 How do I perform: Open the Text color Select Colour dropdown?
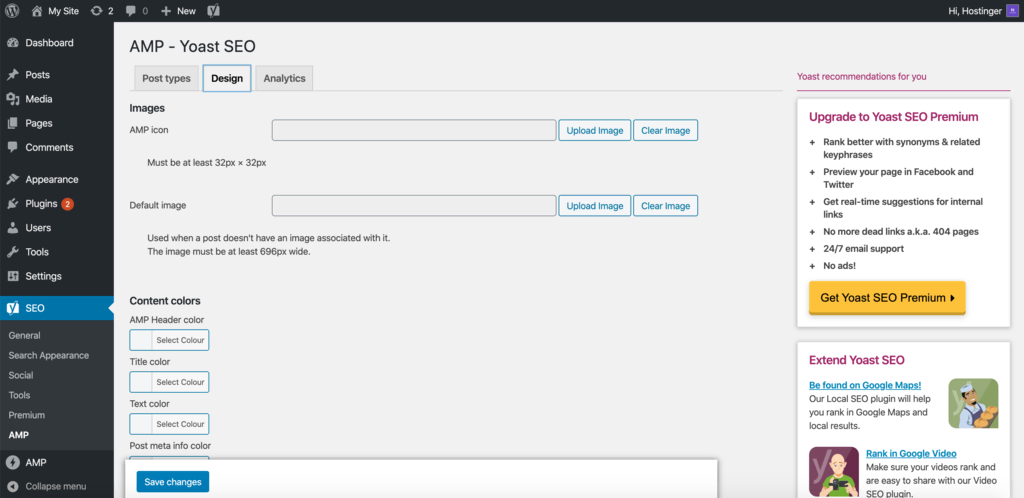coord(169,424)
